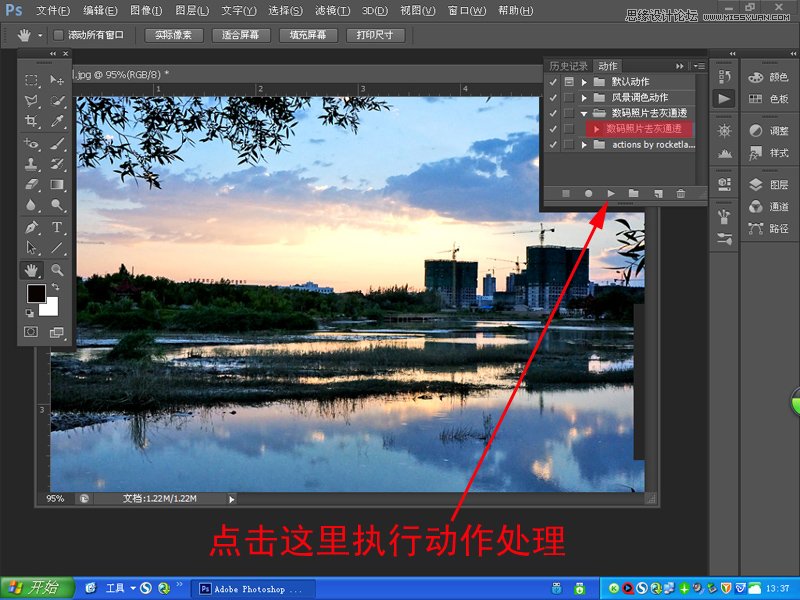Open the Actions panel flyout menu
This screenshot has height=600, width=800.
[x=700, y=65]
